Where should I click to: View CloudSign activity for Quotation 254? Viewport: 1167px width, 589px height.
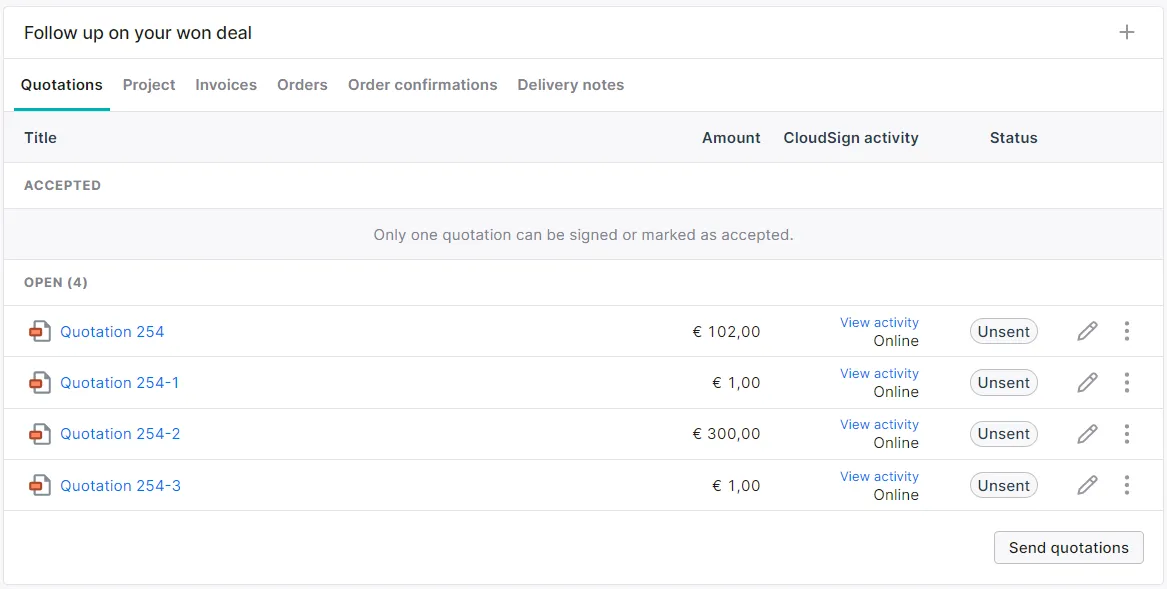(879, 322)
